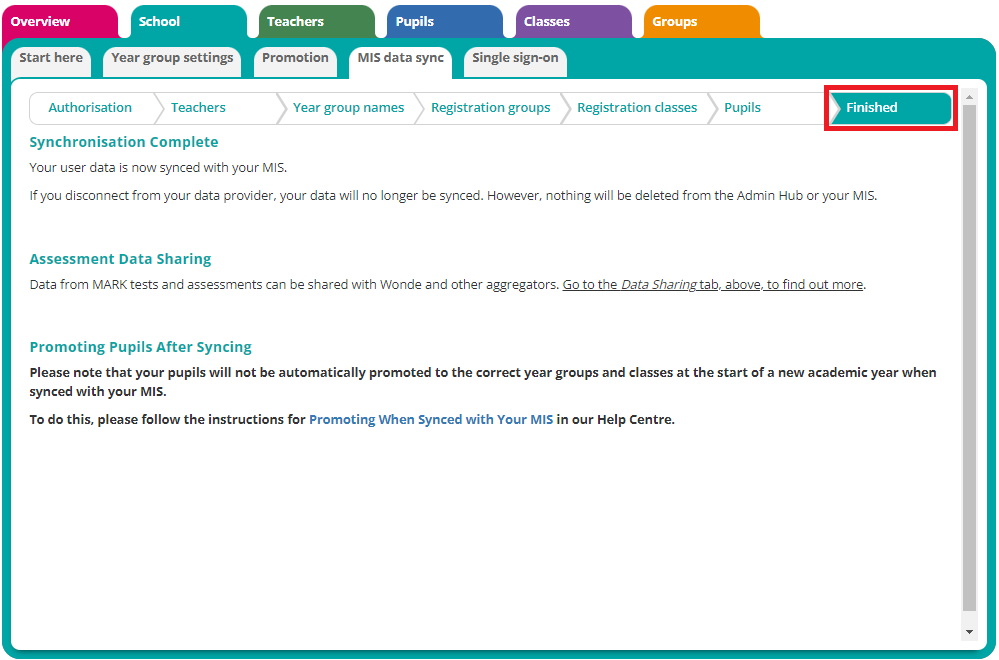Switch to Start here sub-tab

pyautogui.click(x=51, y=58)
